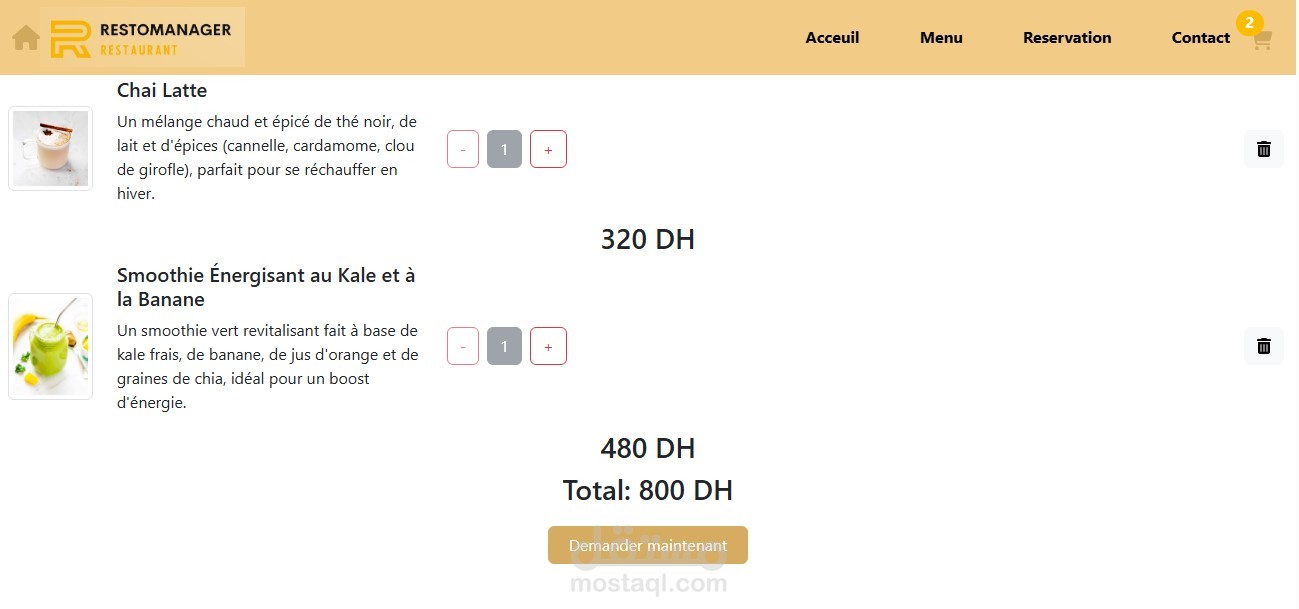Navigate to Reservation page
Screen dimensions: 1299x609
(x=1067, y=38)
